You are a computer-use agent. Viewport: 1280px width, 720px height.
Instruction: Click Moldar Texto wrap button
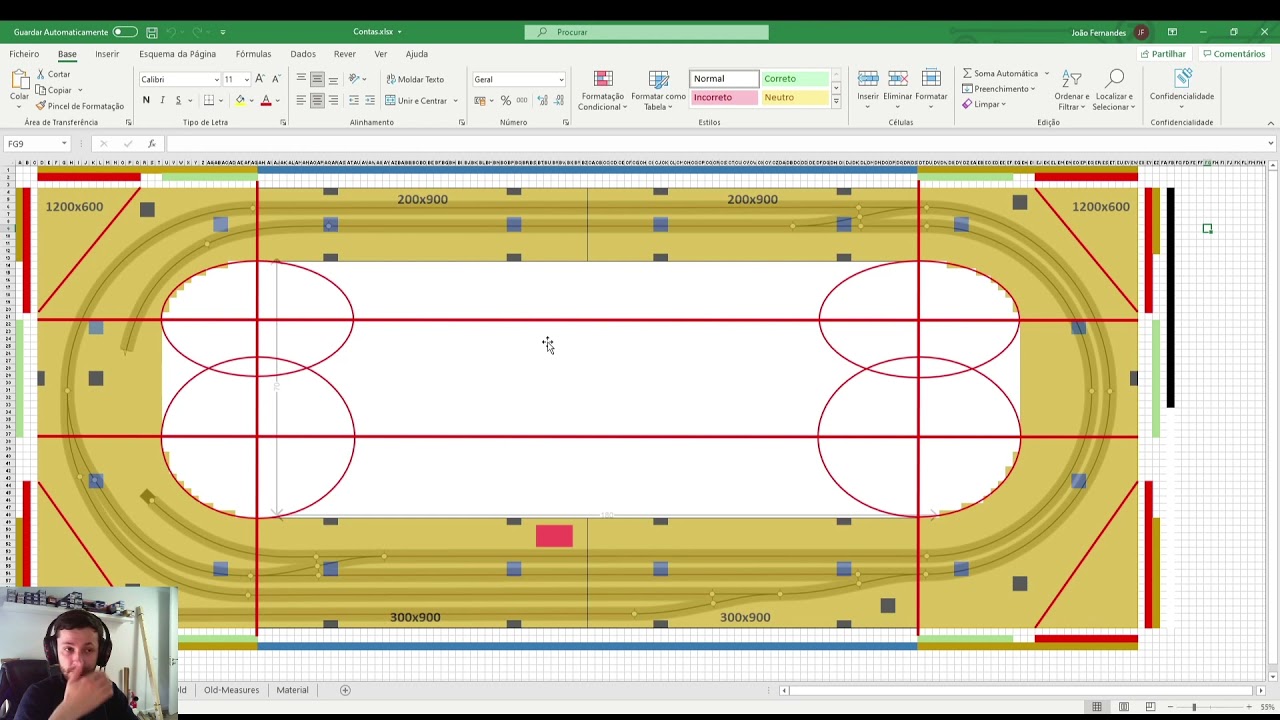(414, 79)
